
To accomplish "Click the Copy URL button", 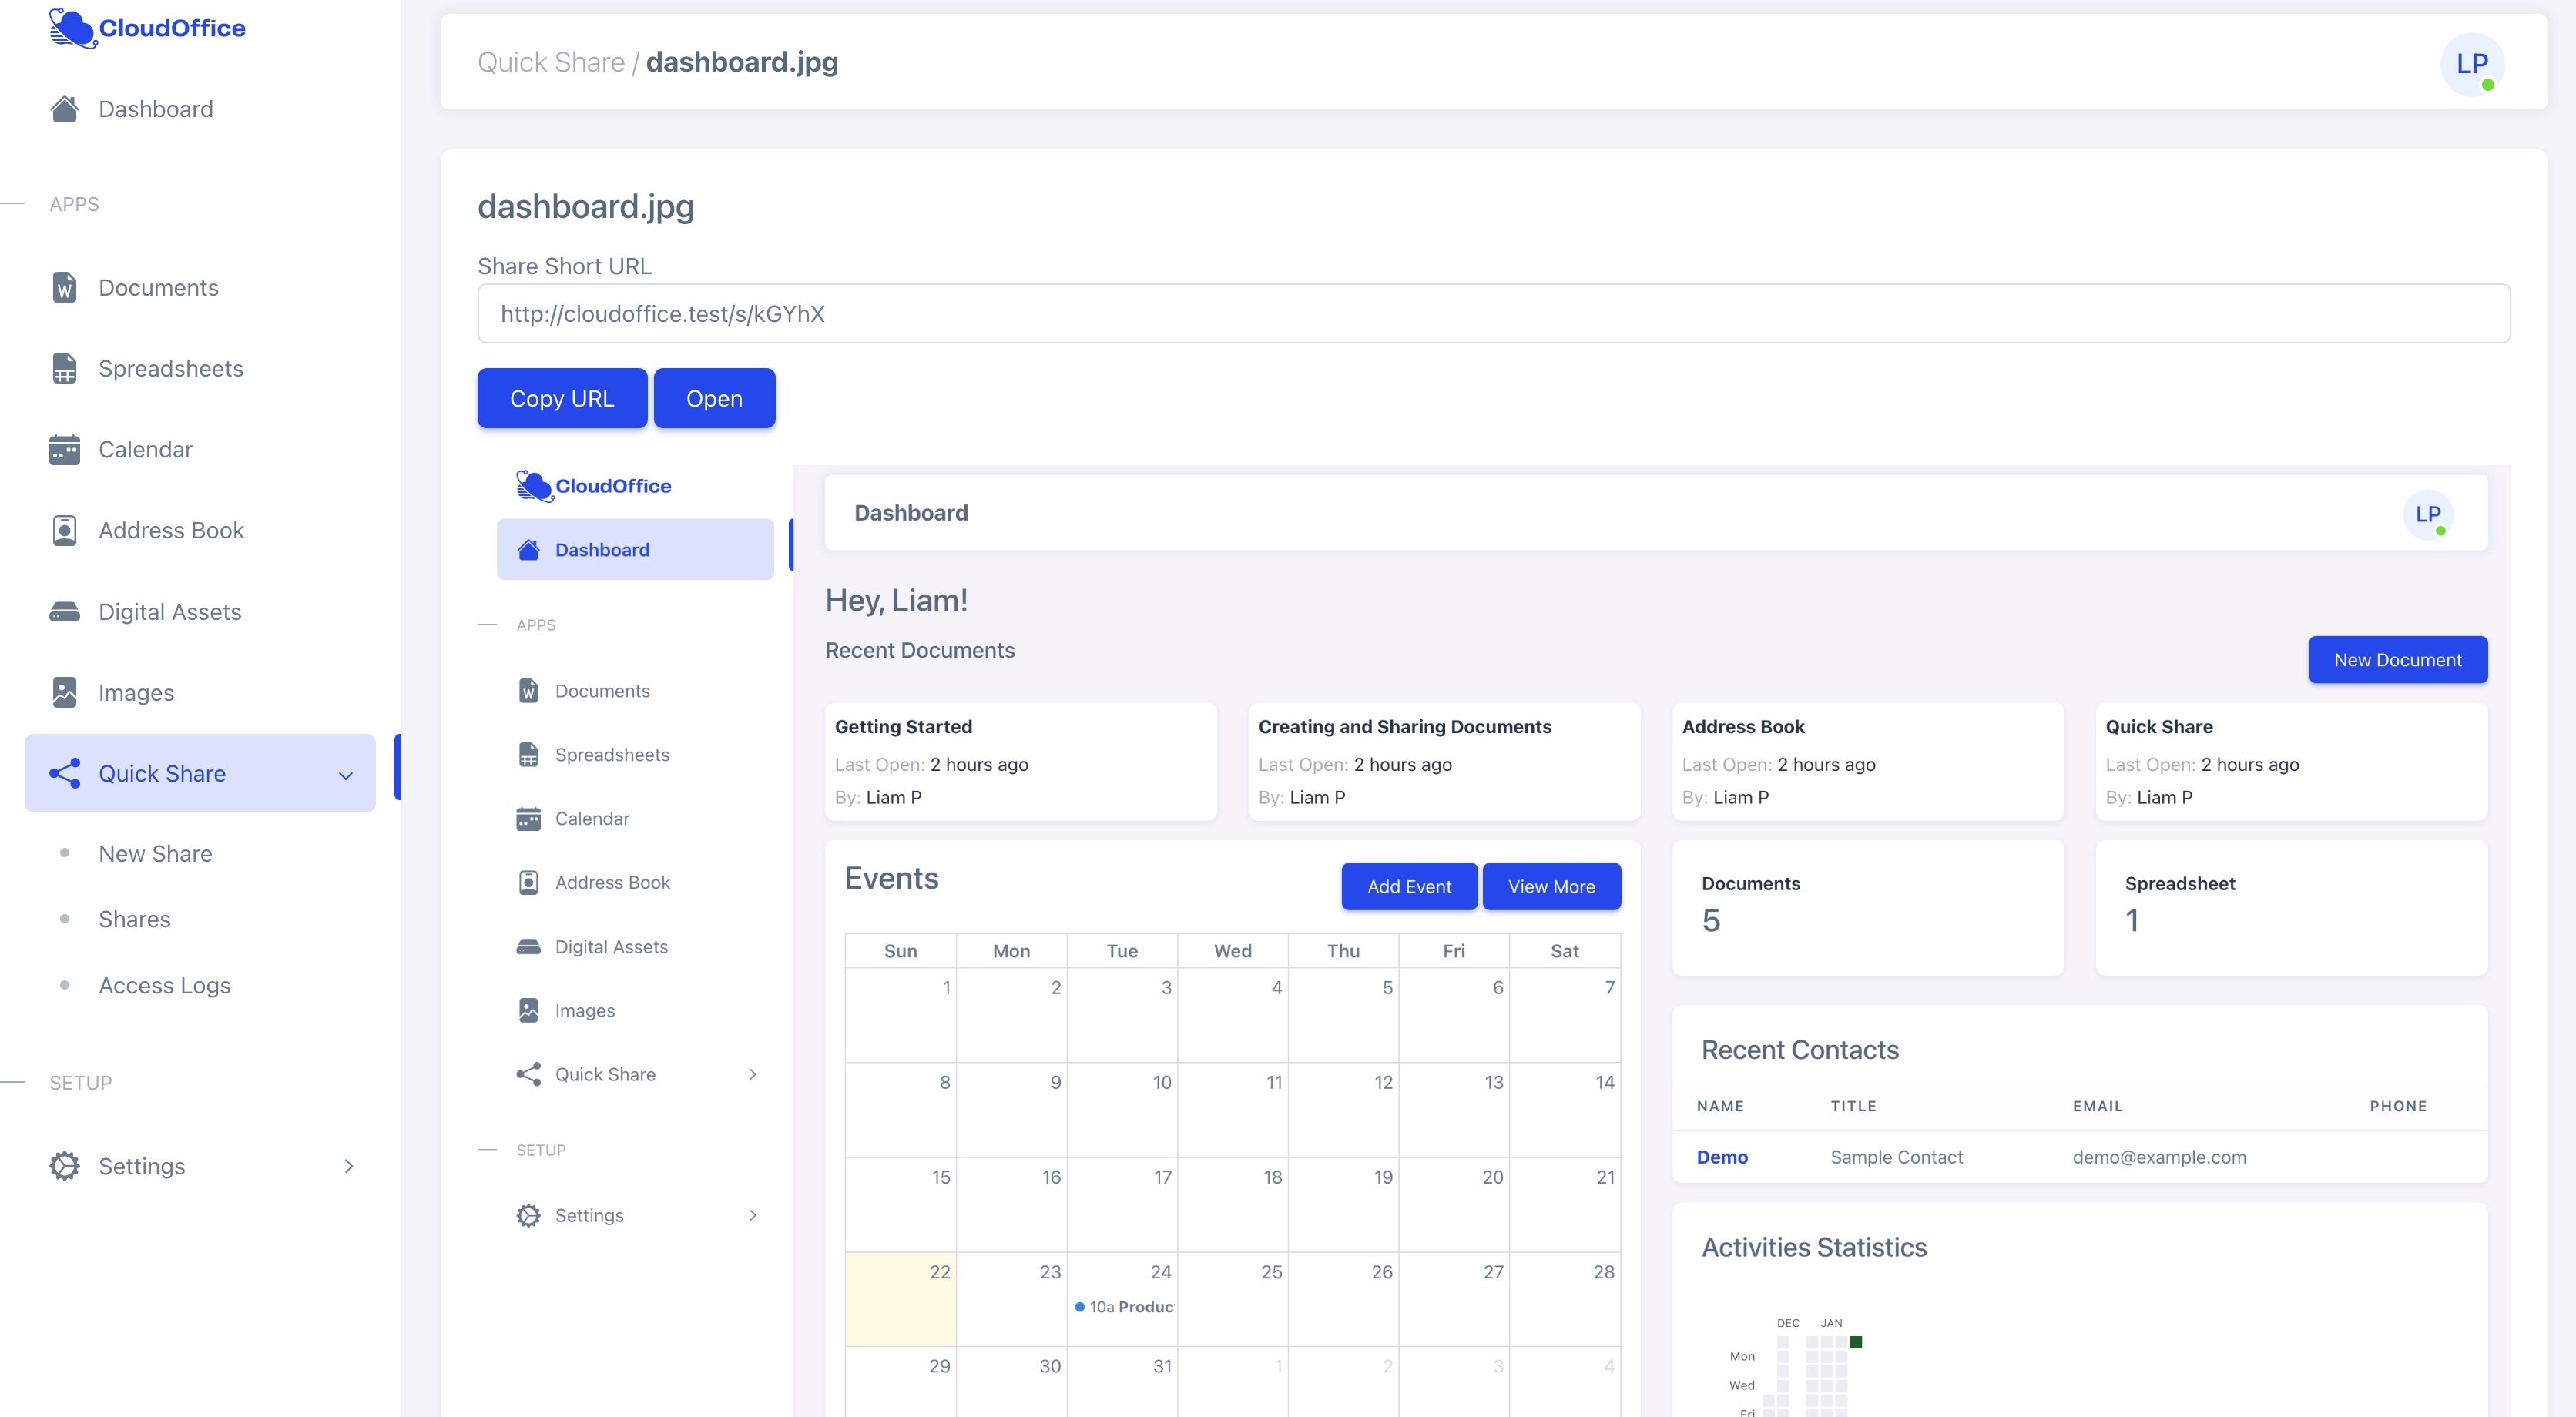I will [562, 398].
